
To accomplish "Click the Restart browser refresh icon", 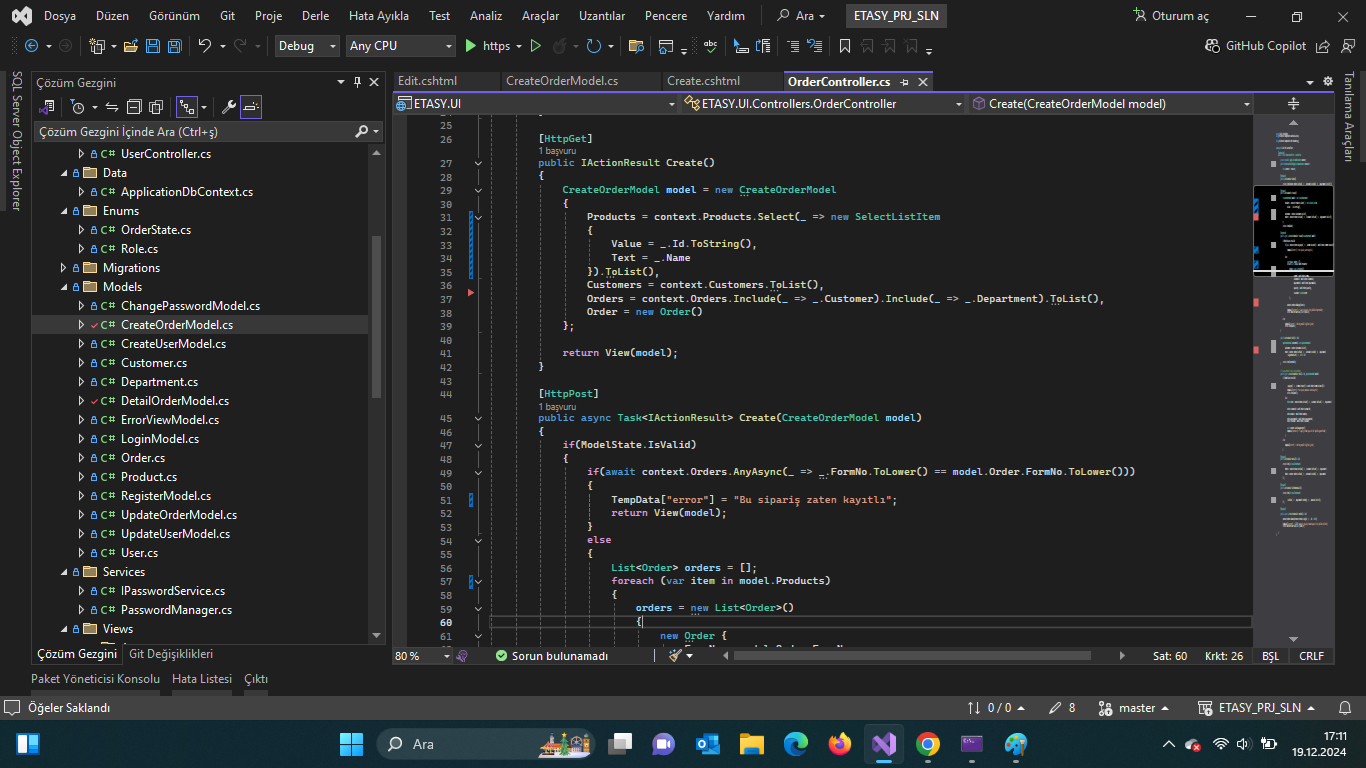I will pyautogui.click(x=593, y=46).
